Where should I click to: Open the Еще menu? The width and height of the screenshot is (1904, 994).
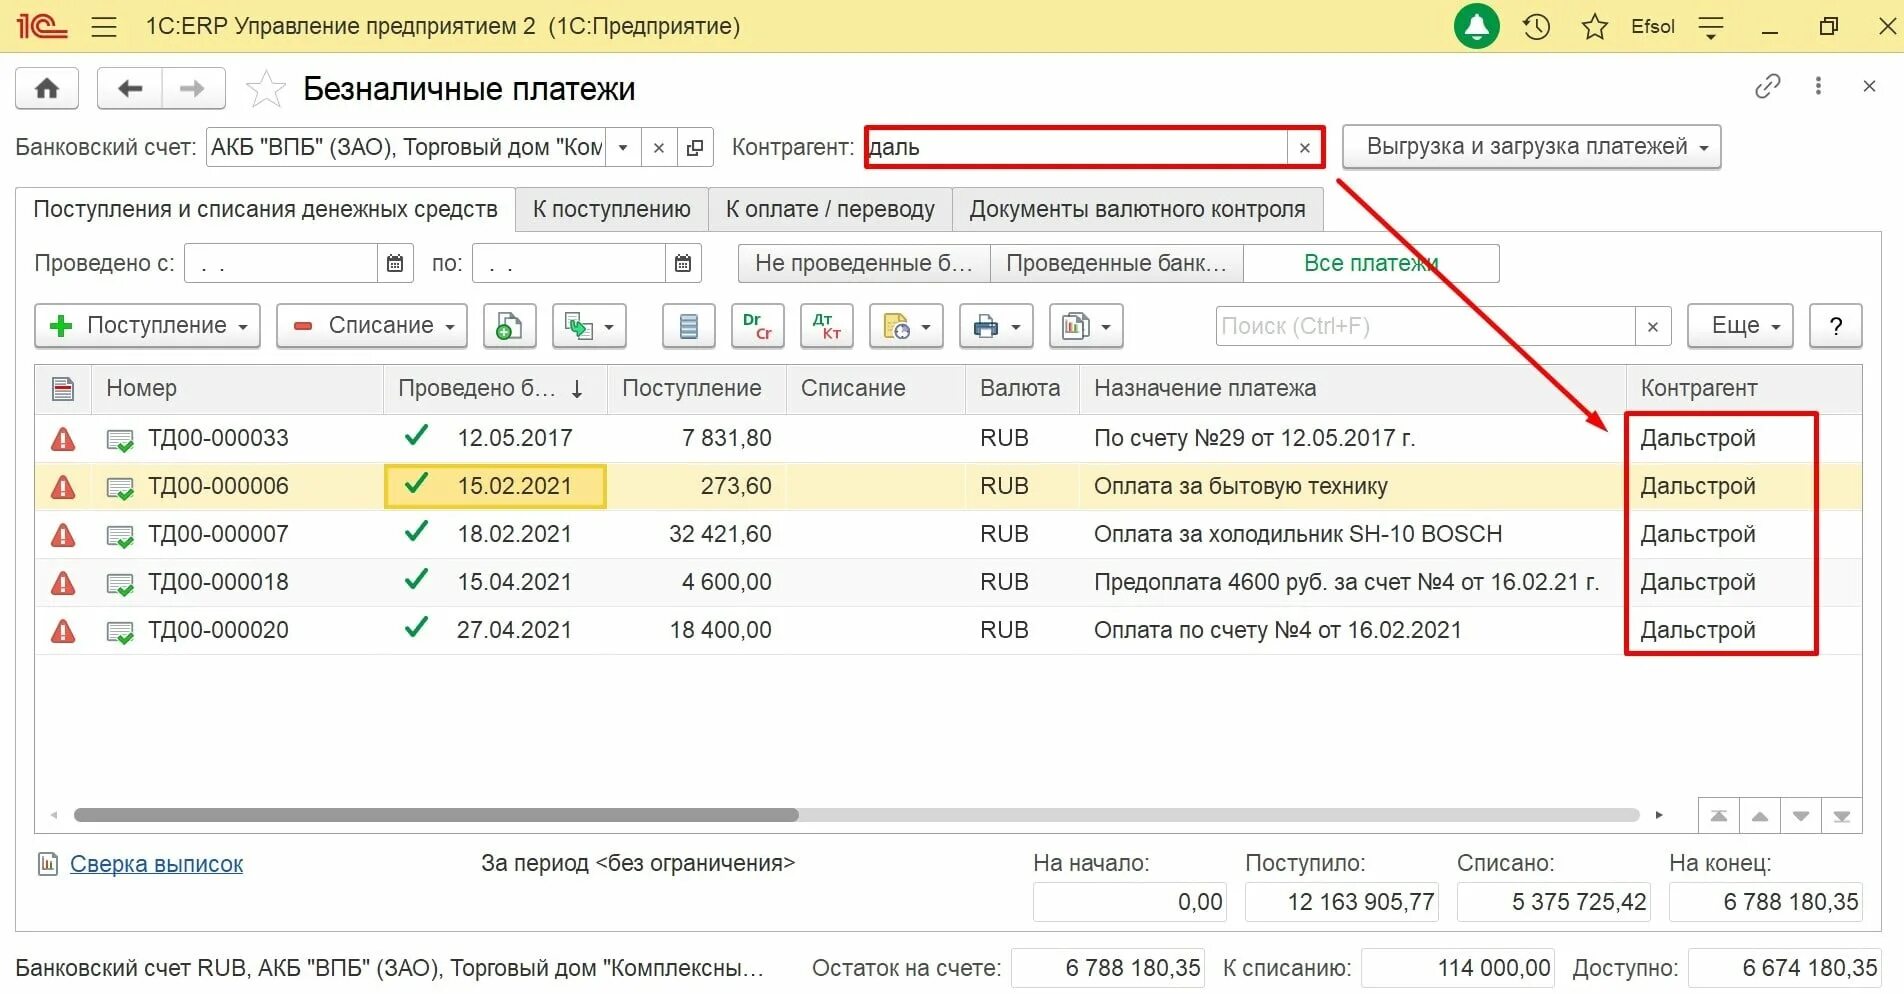click(x=1740, y=326)
